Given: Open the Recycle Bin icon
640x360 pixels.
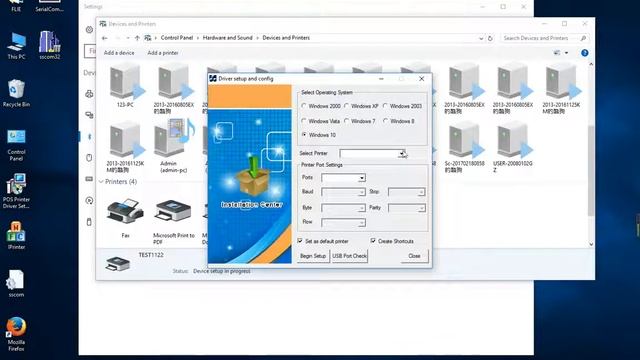Looking at the screenshot, I should click(x=16, y=93).
